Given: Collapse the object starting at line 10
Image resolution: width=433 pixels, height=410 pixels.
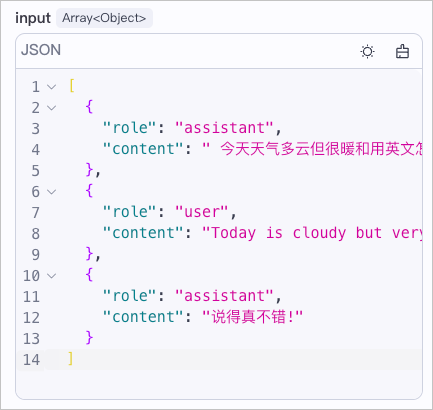Looking at the screenshot, I should tap(51, 276).
